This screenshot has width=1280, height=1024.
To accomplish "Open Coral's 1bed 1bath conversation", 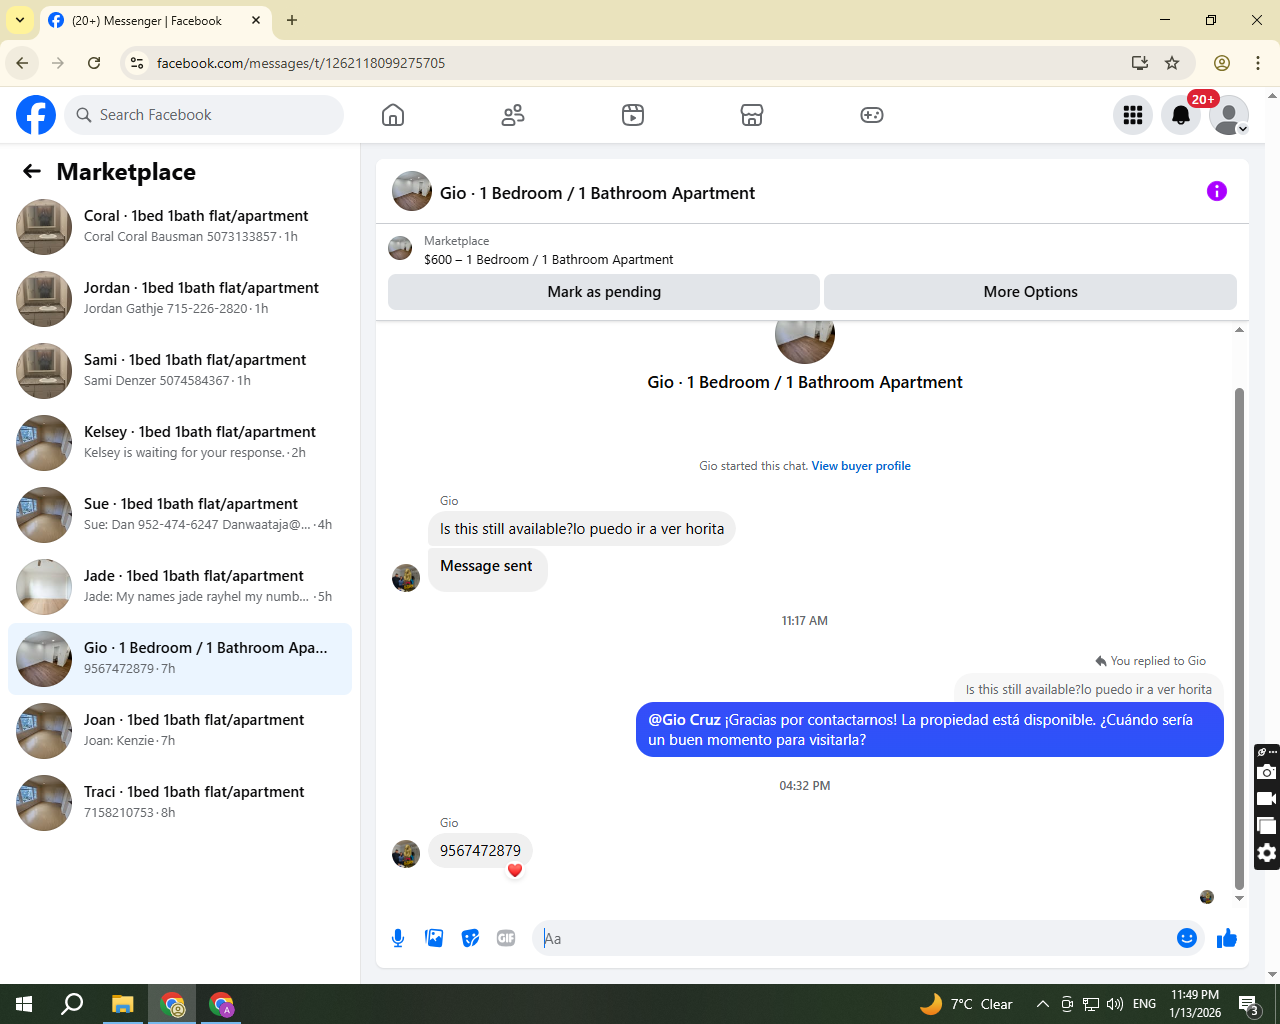I will [180, 227].
